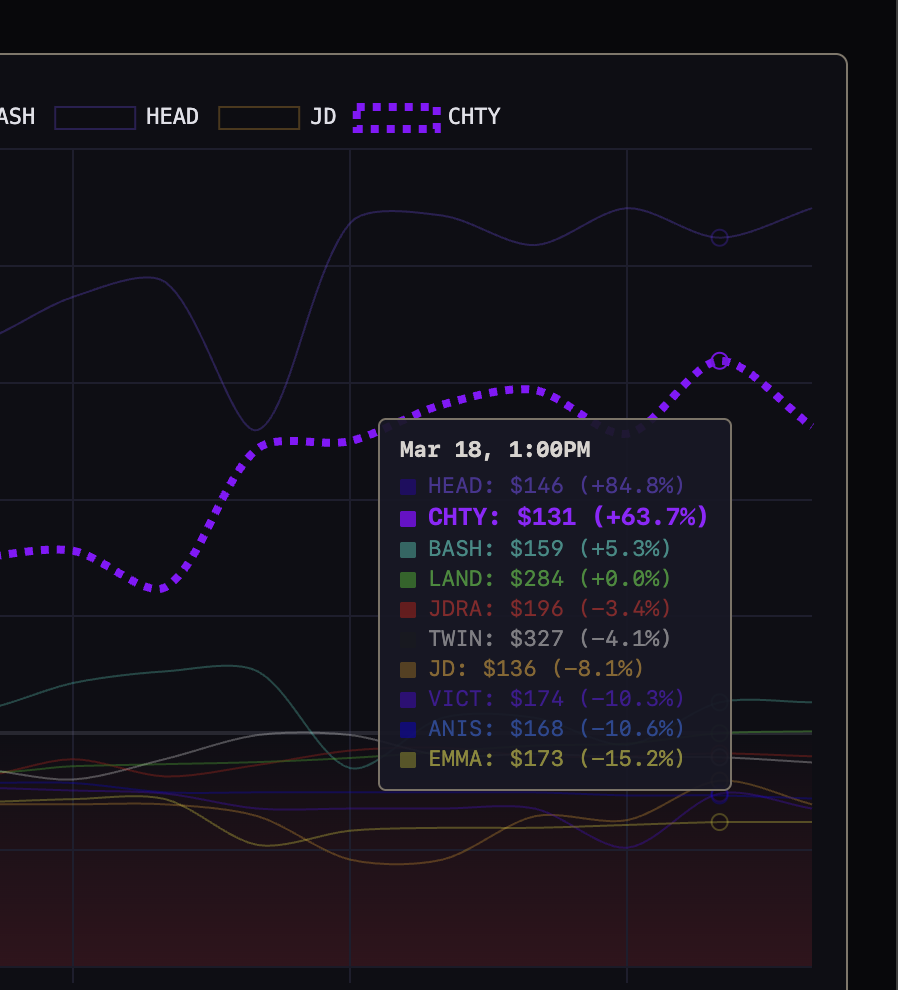Click the tooltip date Mar 18, 1:00PM
Viewport: 898px width, 990px height.
pos(495,450)
